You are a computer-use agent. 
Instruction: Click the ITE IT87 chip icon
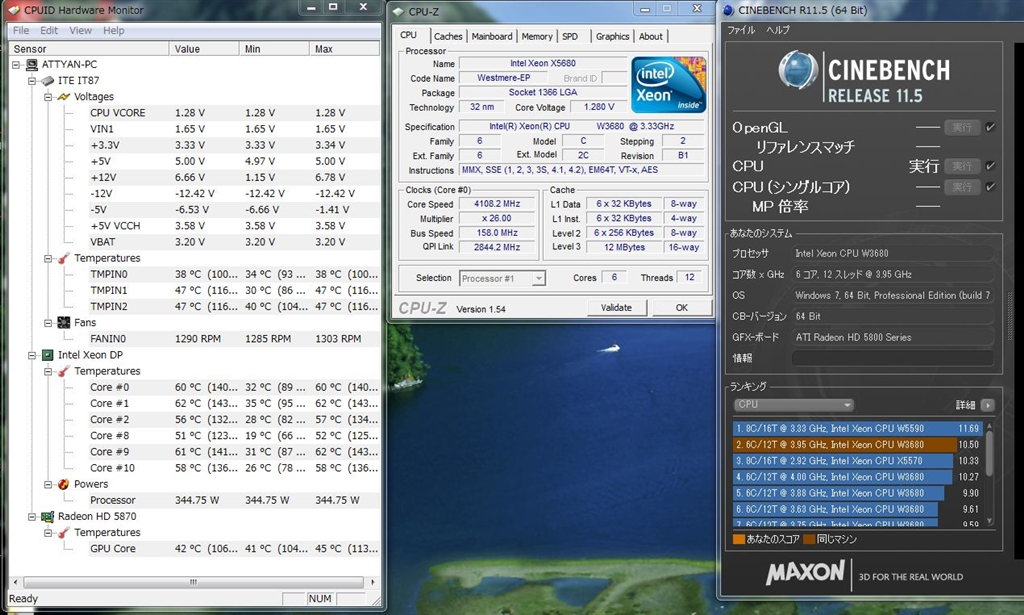pos(48,81)
